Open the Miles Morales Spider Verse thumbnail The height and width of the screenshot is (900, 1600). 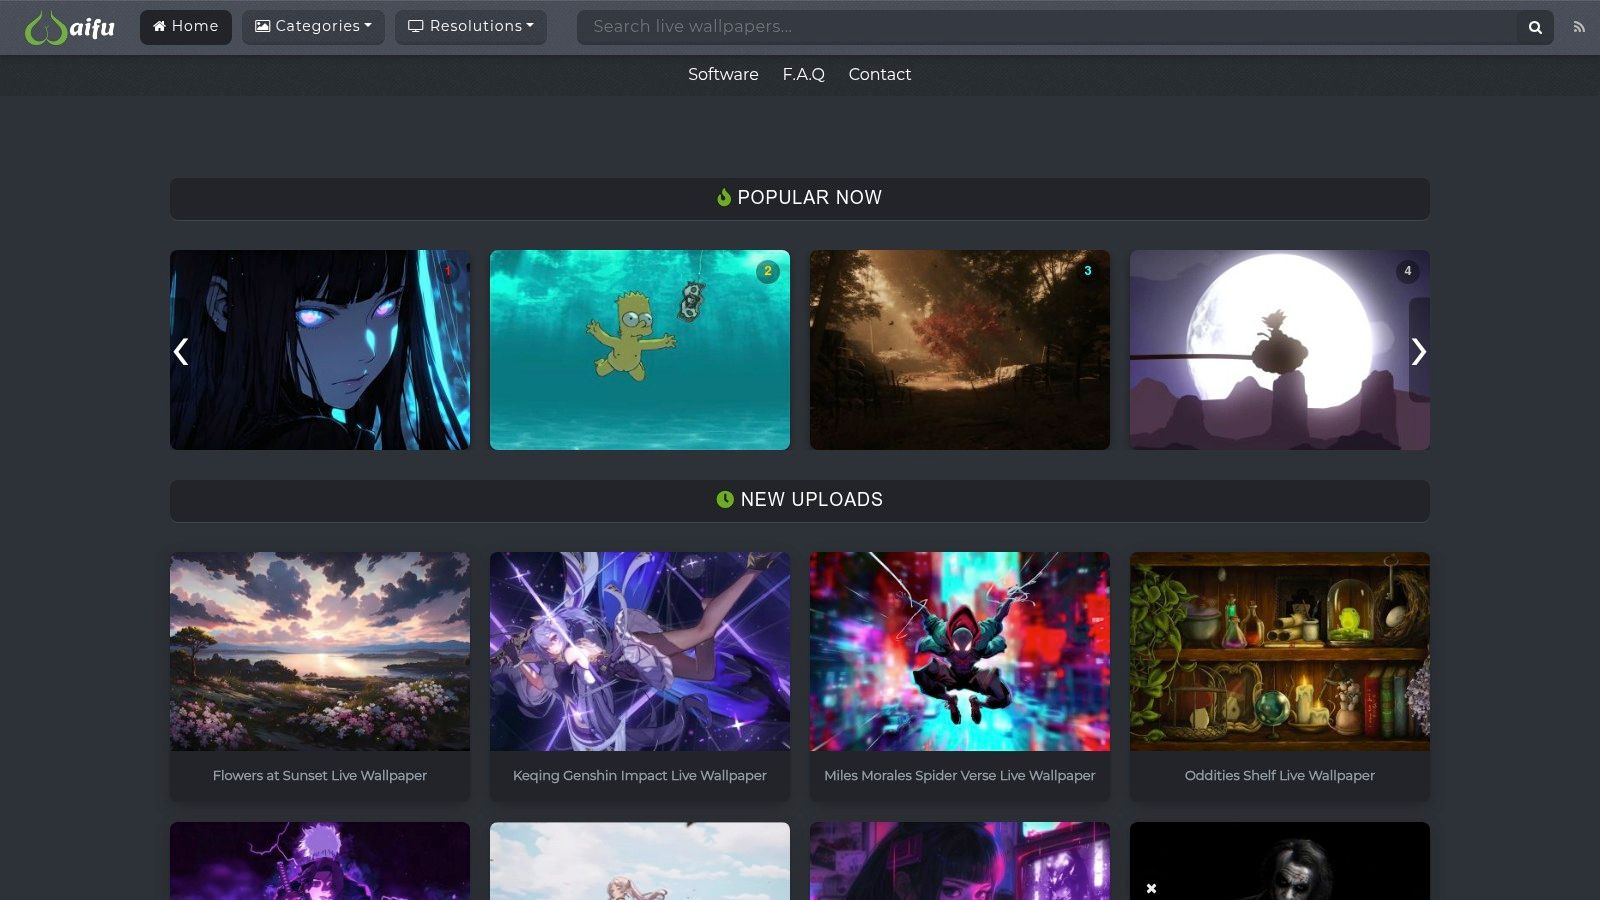click(x=960, y=651)
